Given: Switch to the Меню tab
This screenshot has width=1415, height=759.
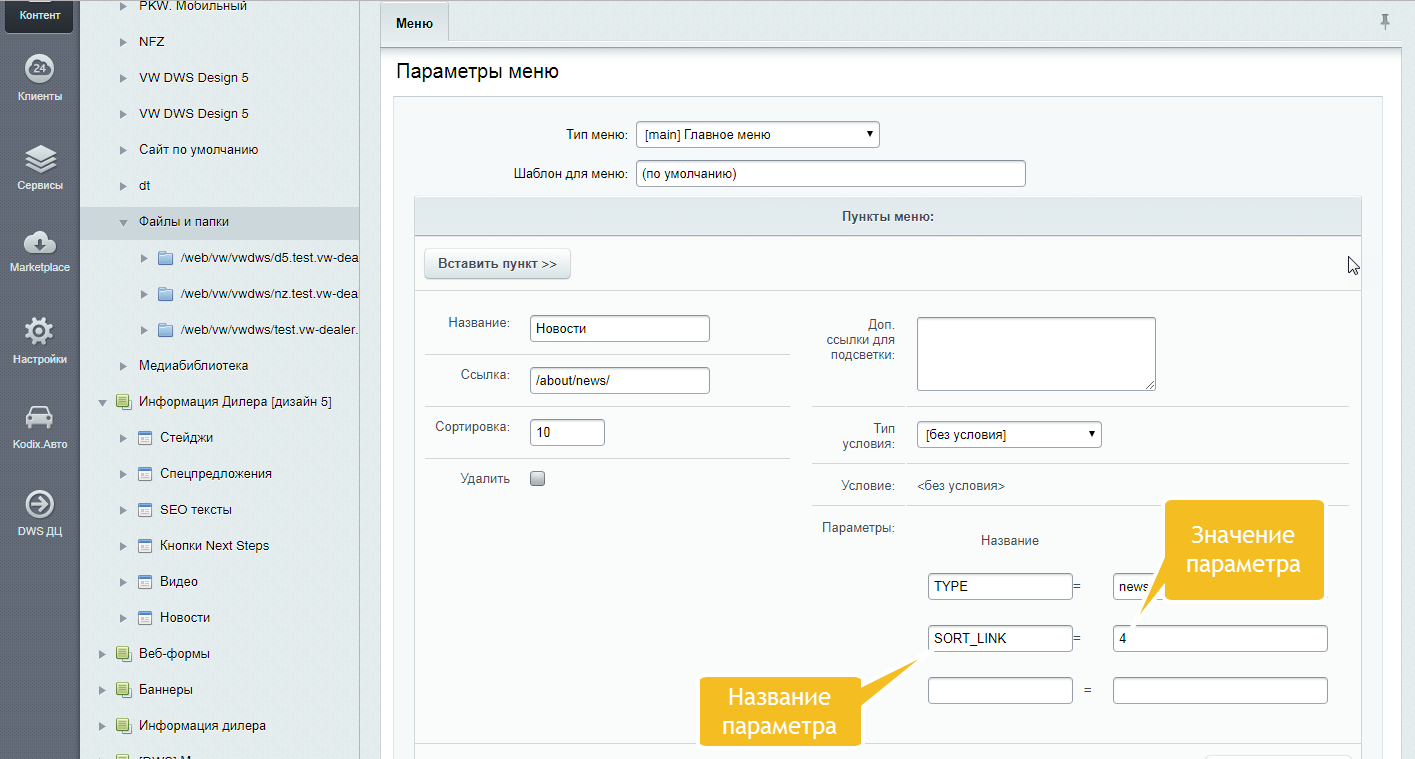Looking at the screenshot, I should click(414, 23).
